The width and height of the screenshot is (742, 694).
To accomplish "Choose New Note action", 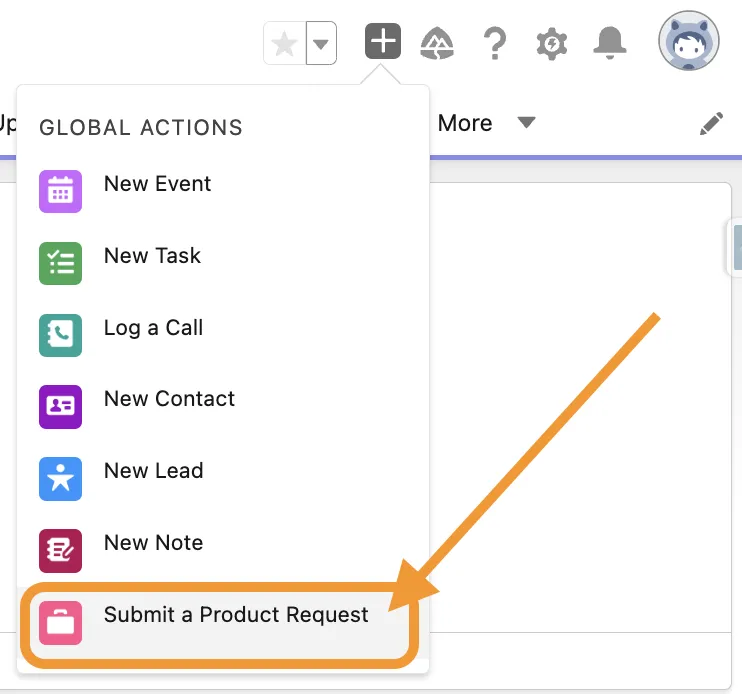I will click(153, 543).
